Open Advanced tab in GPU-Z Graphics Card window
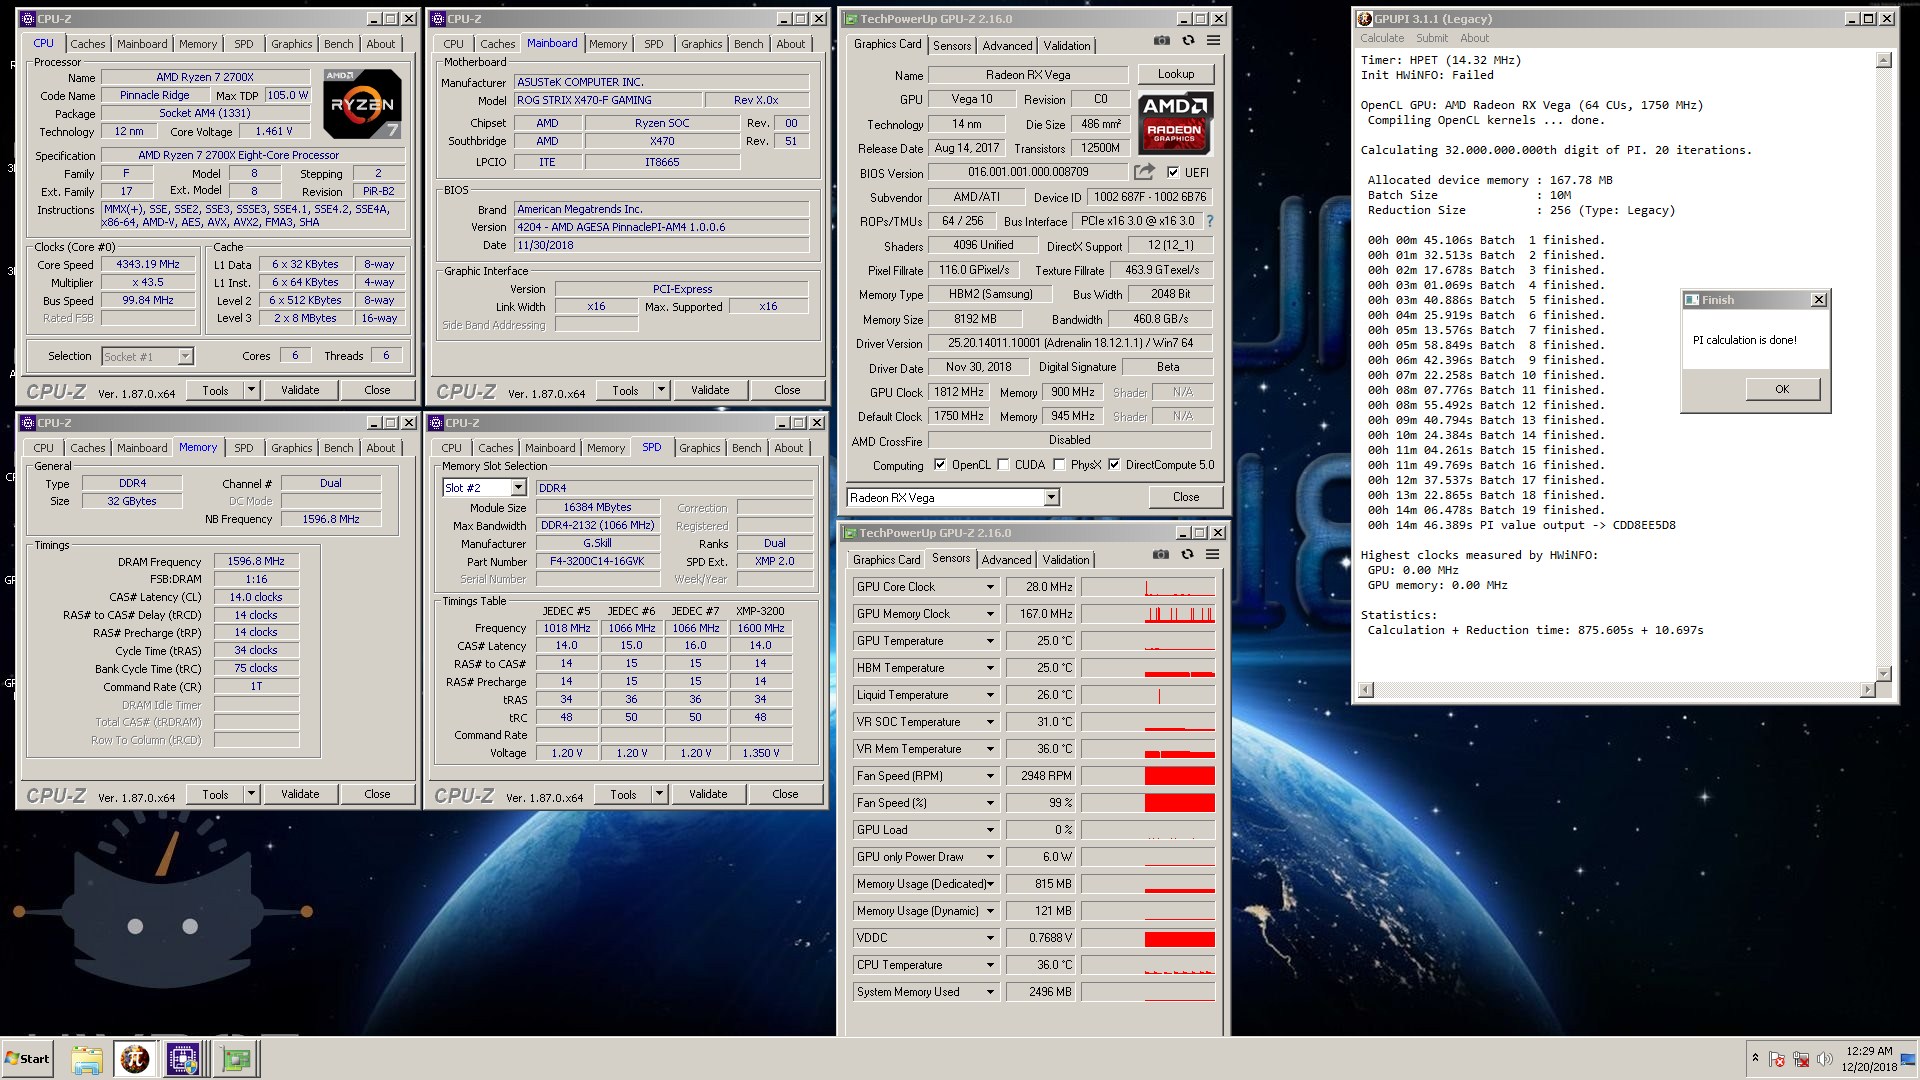Image resolution: width=1920 pixels, height=1080 pixels. pyautogui.click(x=1007, y=46)
